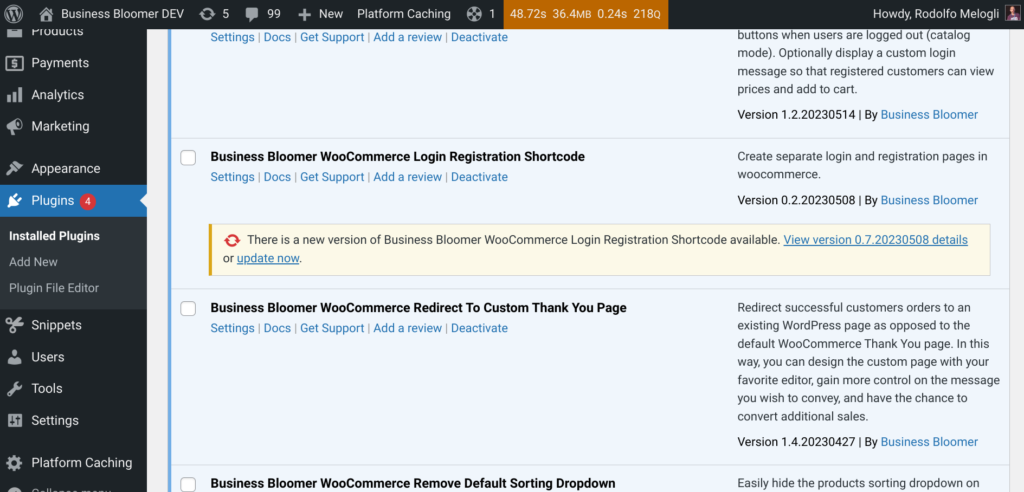Click the circular icon next to 1 in admin bar
The height and width of the screenshot is (492, 1024).
coord(475,14)
